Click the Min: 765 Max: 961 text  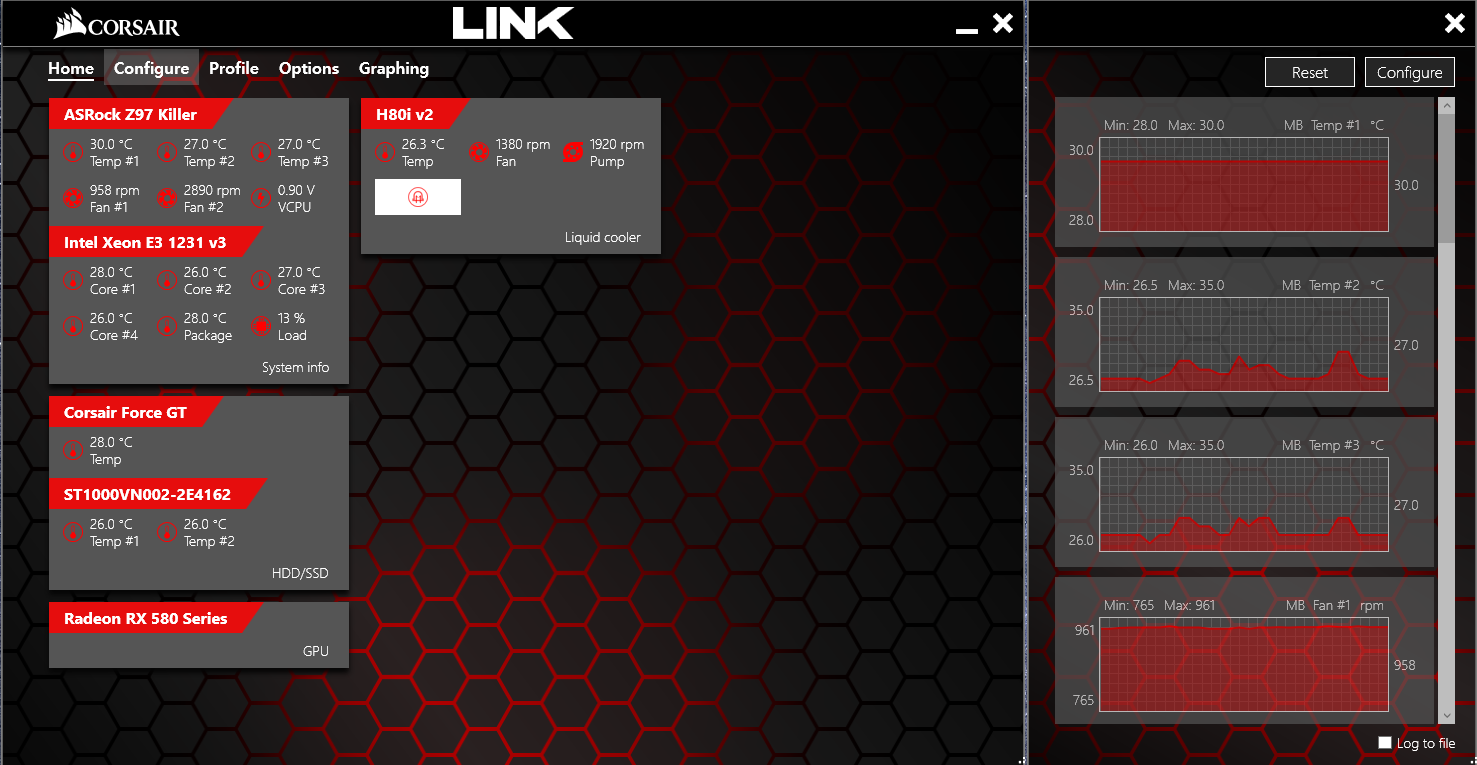[1160, 605]
